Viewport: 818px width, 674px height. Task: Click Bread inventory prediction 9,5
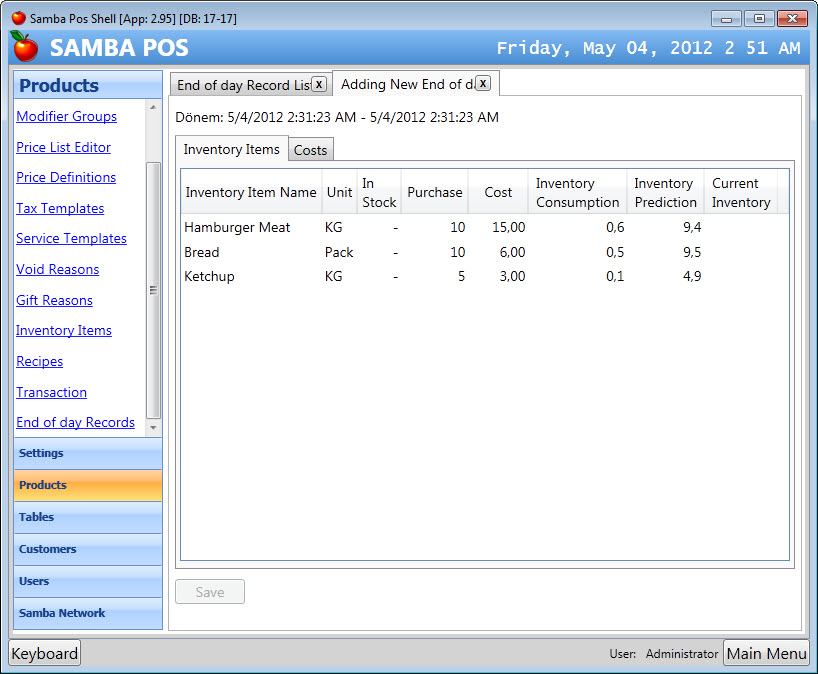692,252
